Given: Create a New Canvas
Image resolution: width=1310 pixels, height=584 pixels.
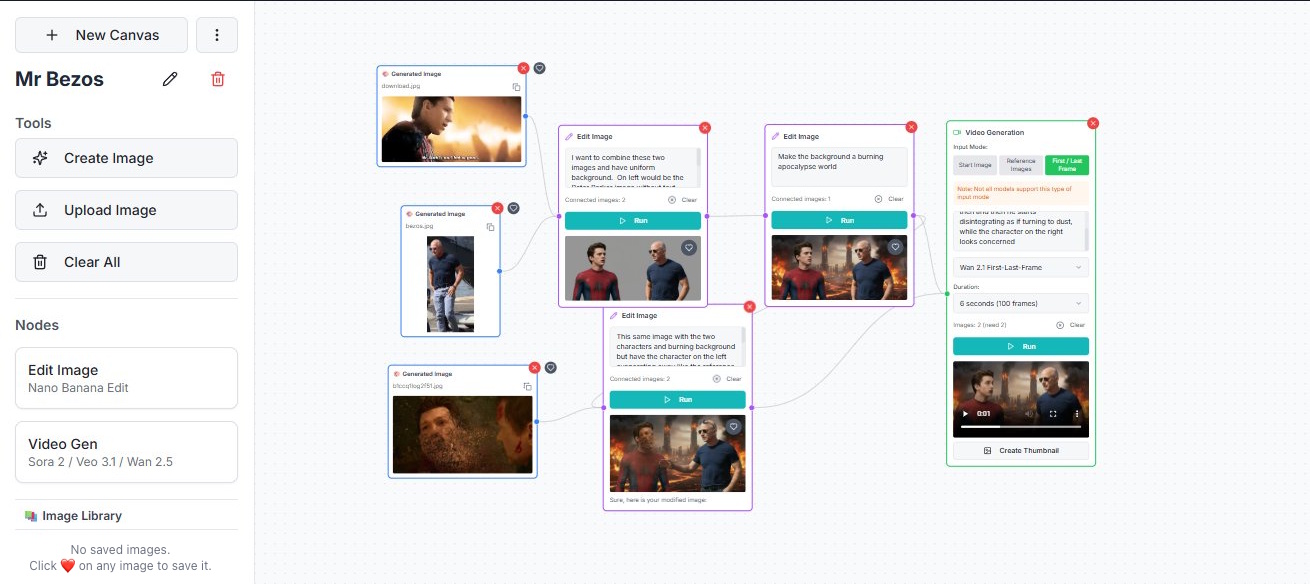Looking at the screenshot, I should click(101, 35).
